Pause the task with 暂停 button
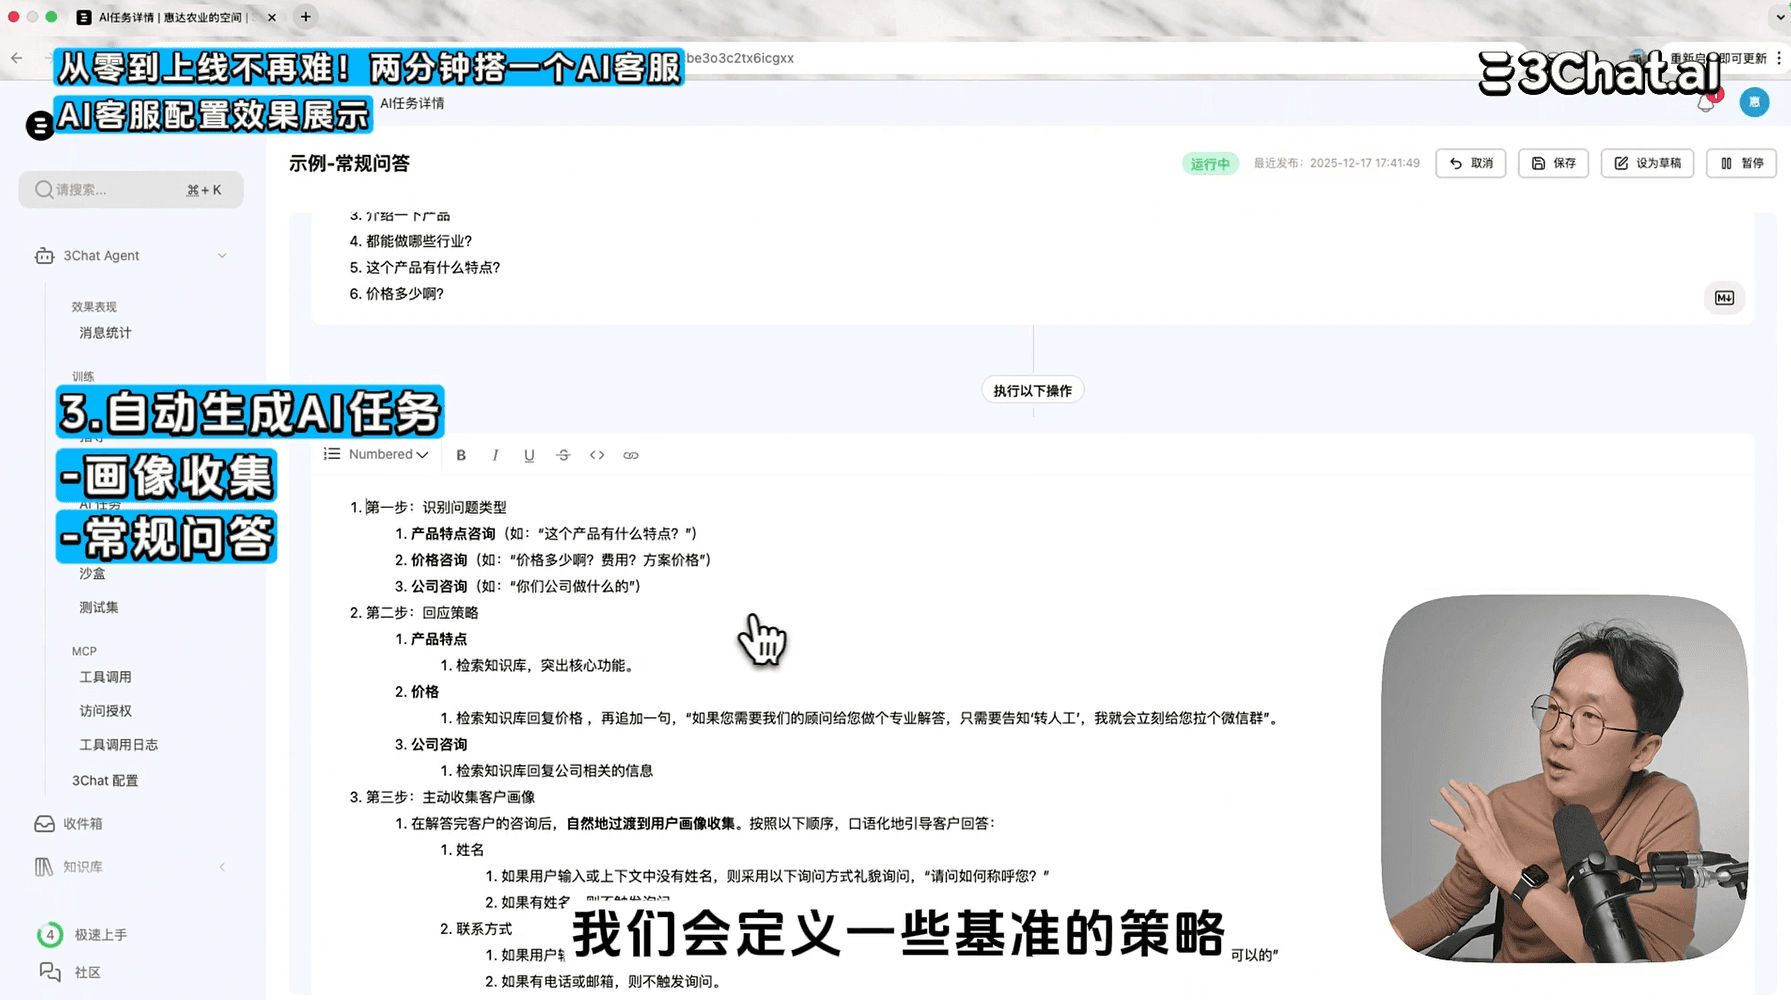 (x=1741, y=163)
